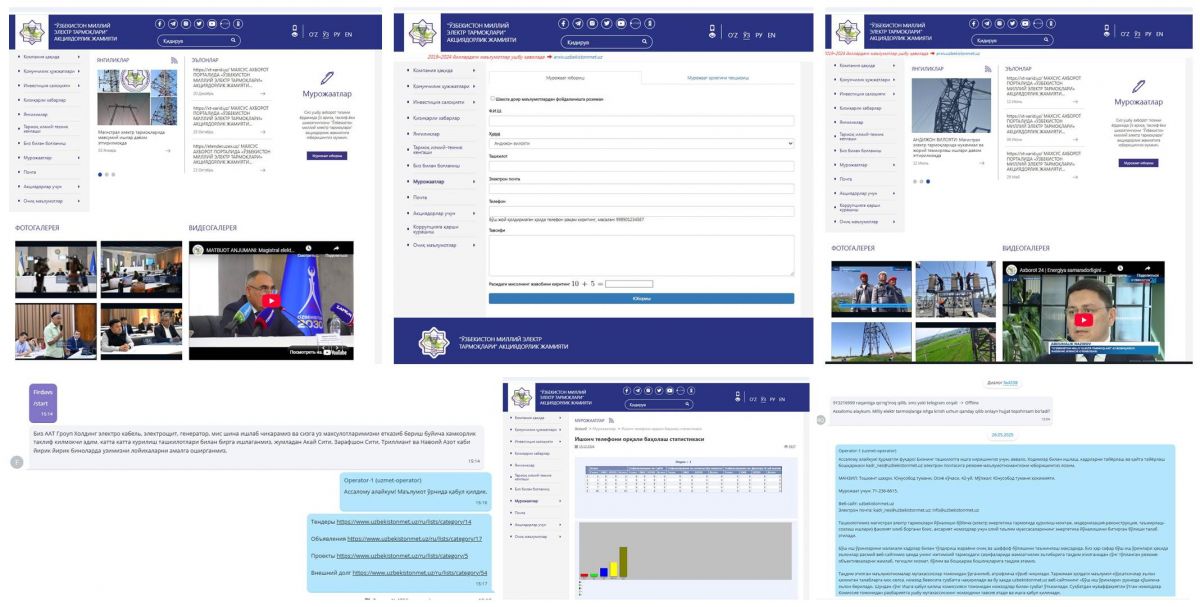This screenshot has width=1200, height=607.
Task: Check the personal data consent checkbox
Action: [x=492, y=99]
